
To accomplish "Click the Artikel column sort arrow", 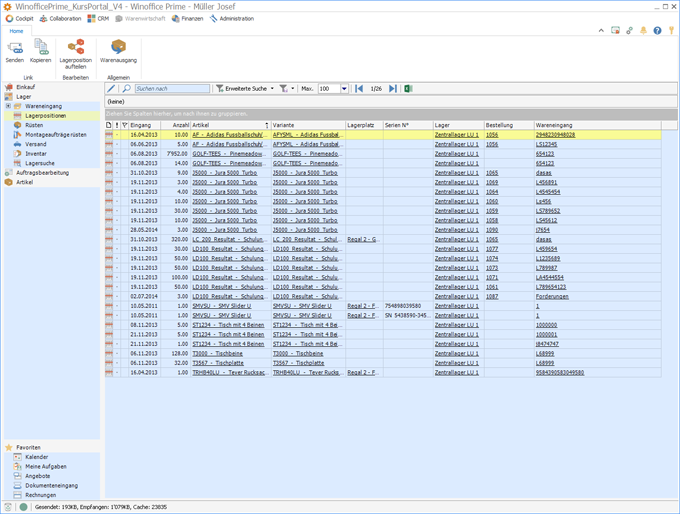I will 267,125.
